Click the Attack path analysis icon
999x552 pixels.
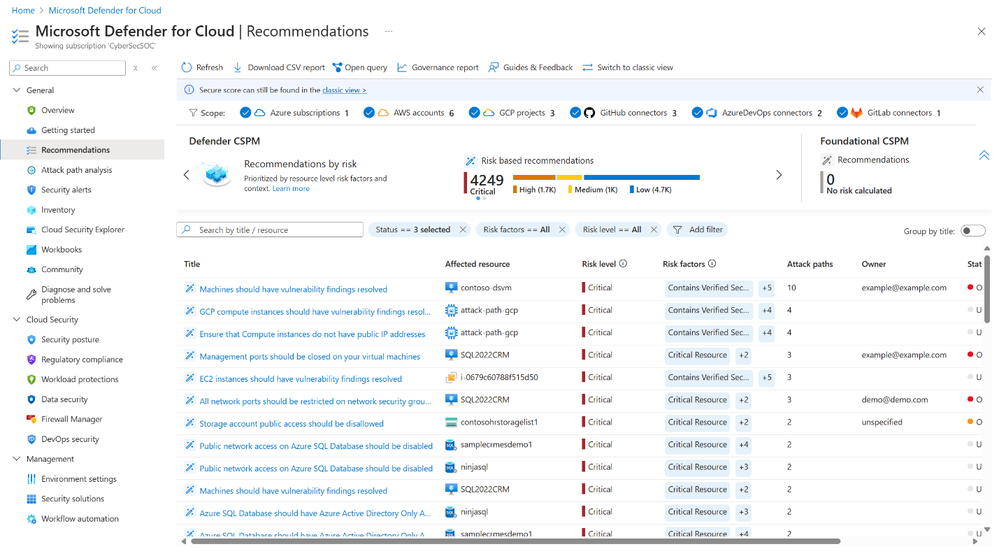(x=31, y=170)
